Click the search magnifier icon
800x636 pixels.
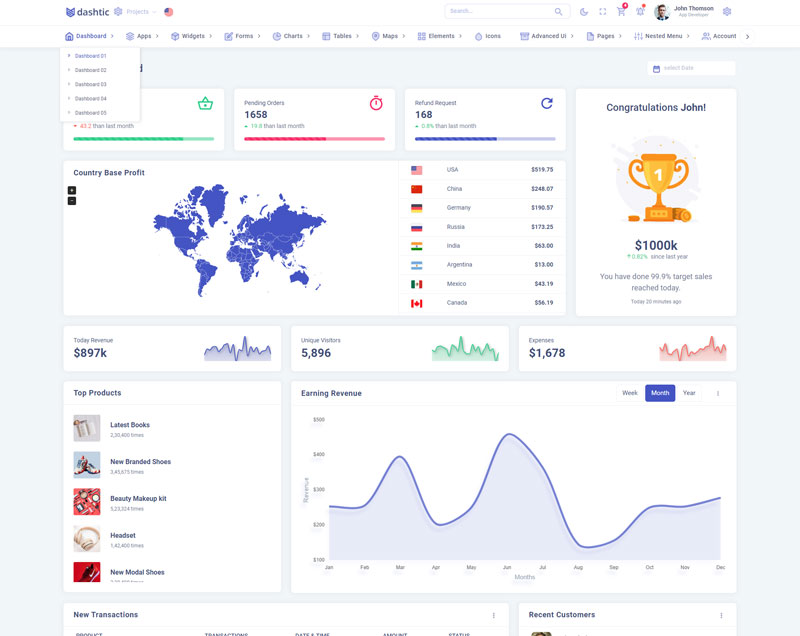(x=559, y=12)
